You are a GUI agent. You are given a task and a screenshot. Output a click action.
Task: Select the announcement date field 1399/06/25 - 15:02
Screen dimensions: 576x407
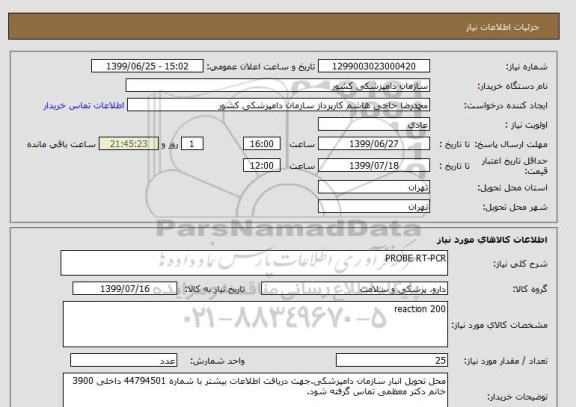click(x=147, y=66)
